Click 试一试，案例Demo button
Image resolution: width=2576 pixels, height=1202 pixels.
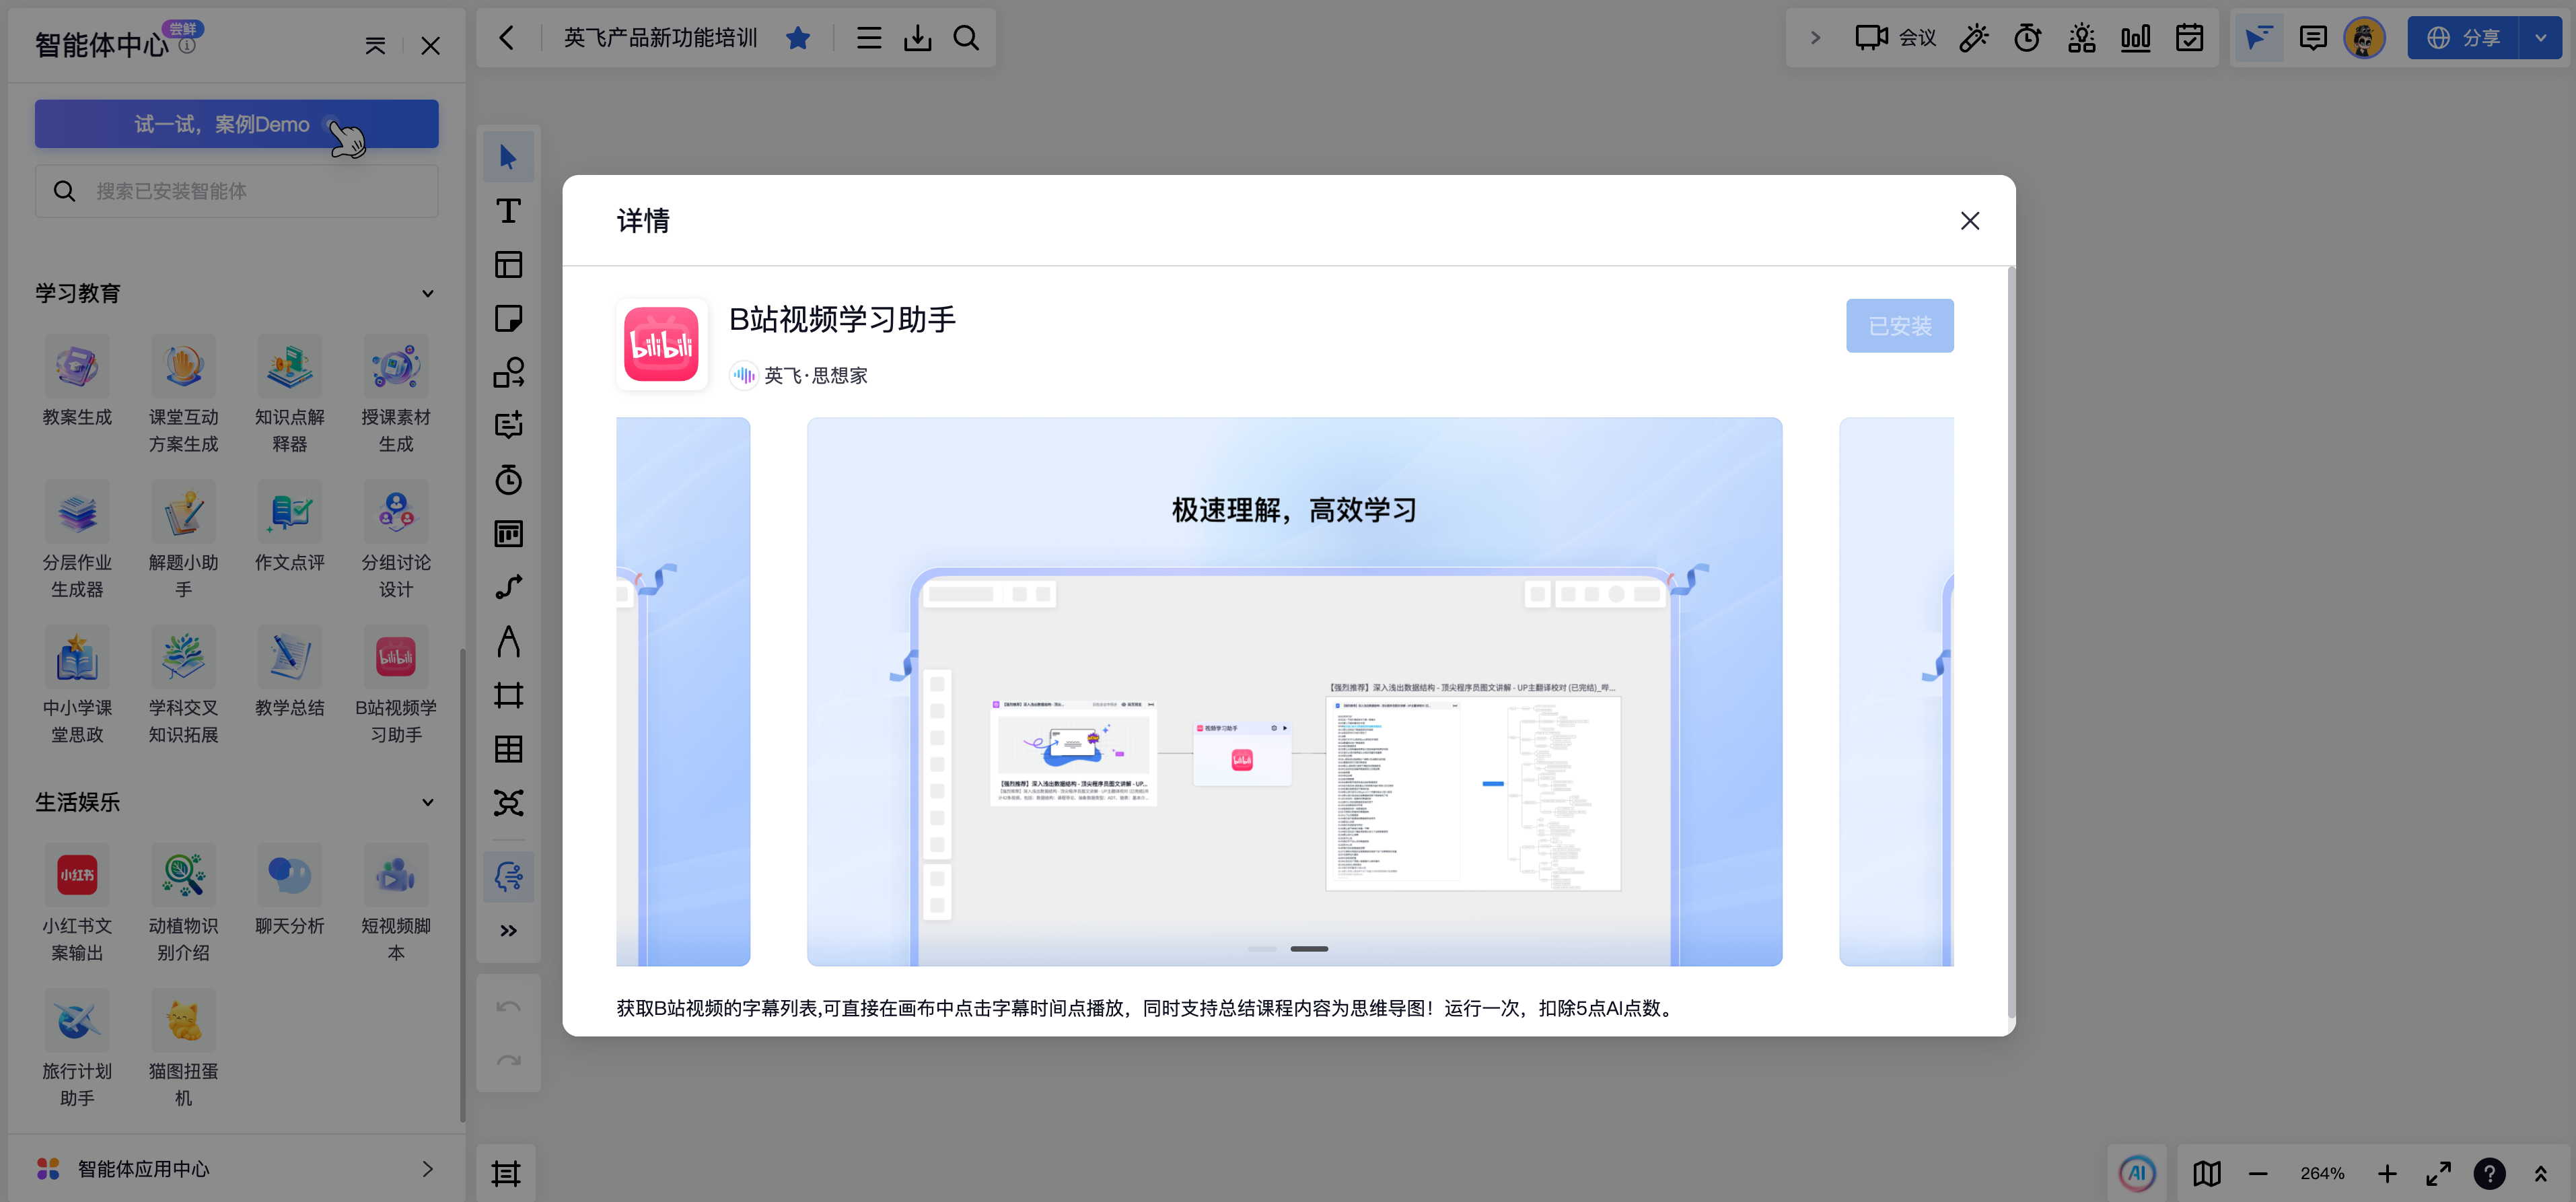236,124
